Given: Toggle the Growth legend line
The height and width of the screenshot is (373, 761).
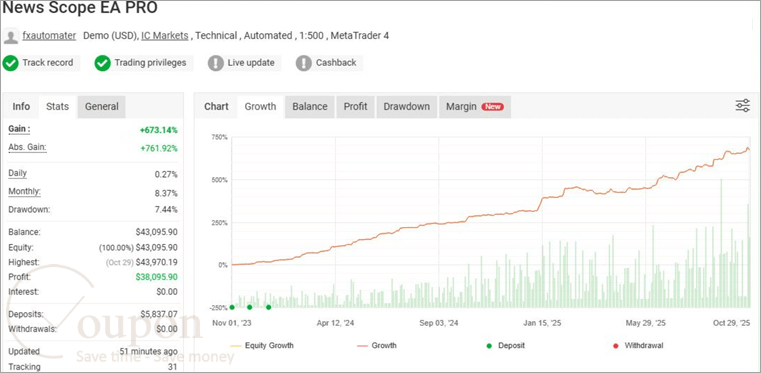Looking at the screenshot, I should [x=377, y=346].
